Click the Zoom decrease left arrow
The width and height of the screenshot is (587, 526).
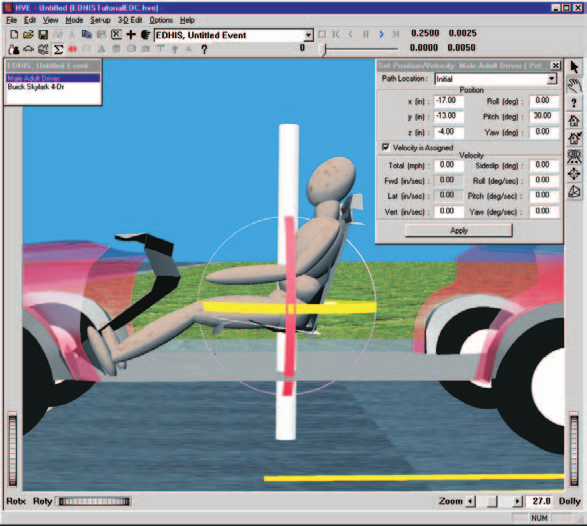[x=471, y=501]
